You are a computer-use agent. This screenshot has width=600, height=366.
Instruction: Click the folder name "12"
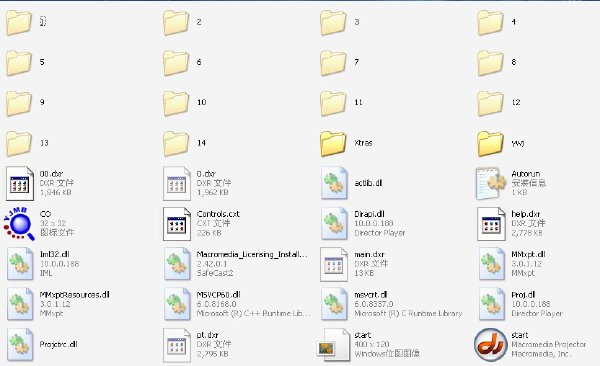coord(516,102)
